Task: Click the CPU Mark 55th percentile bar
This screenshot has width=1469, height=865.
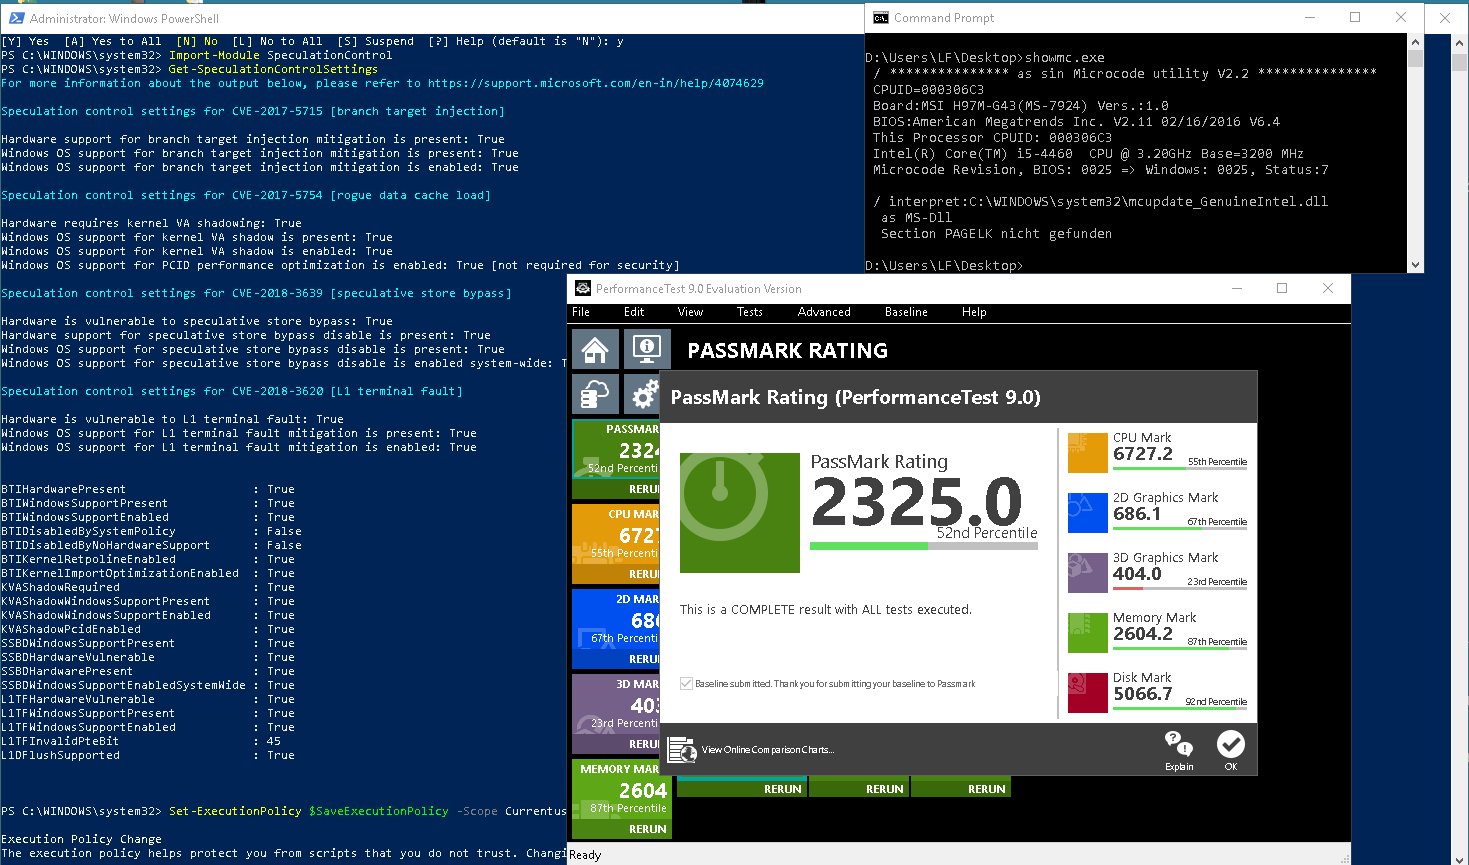Action: [x=1180, y=468]
